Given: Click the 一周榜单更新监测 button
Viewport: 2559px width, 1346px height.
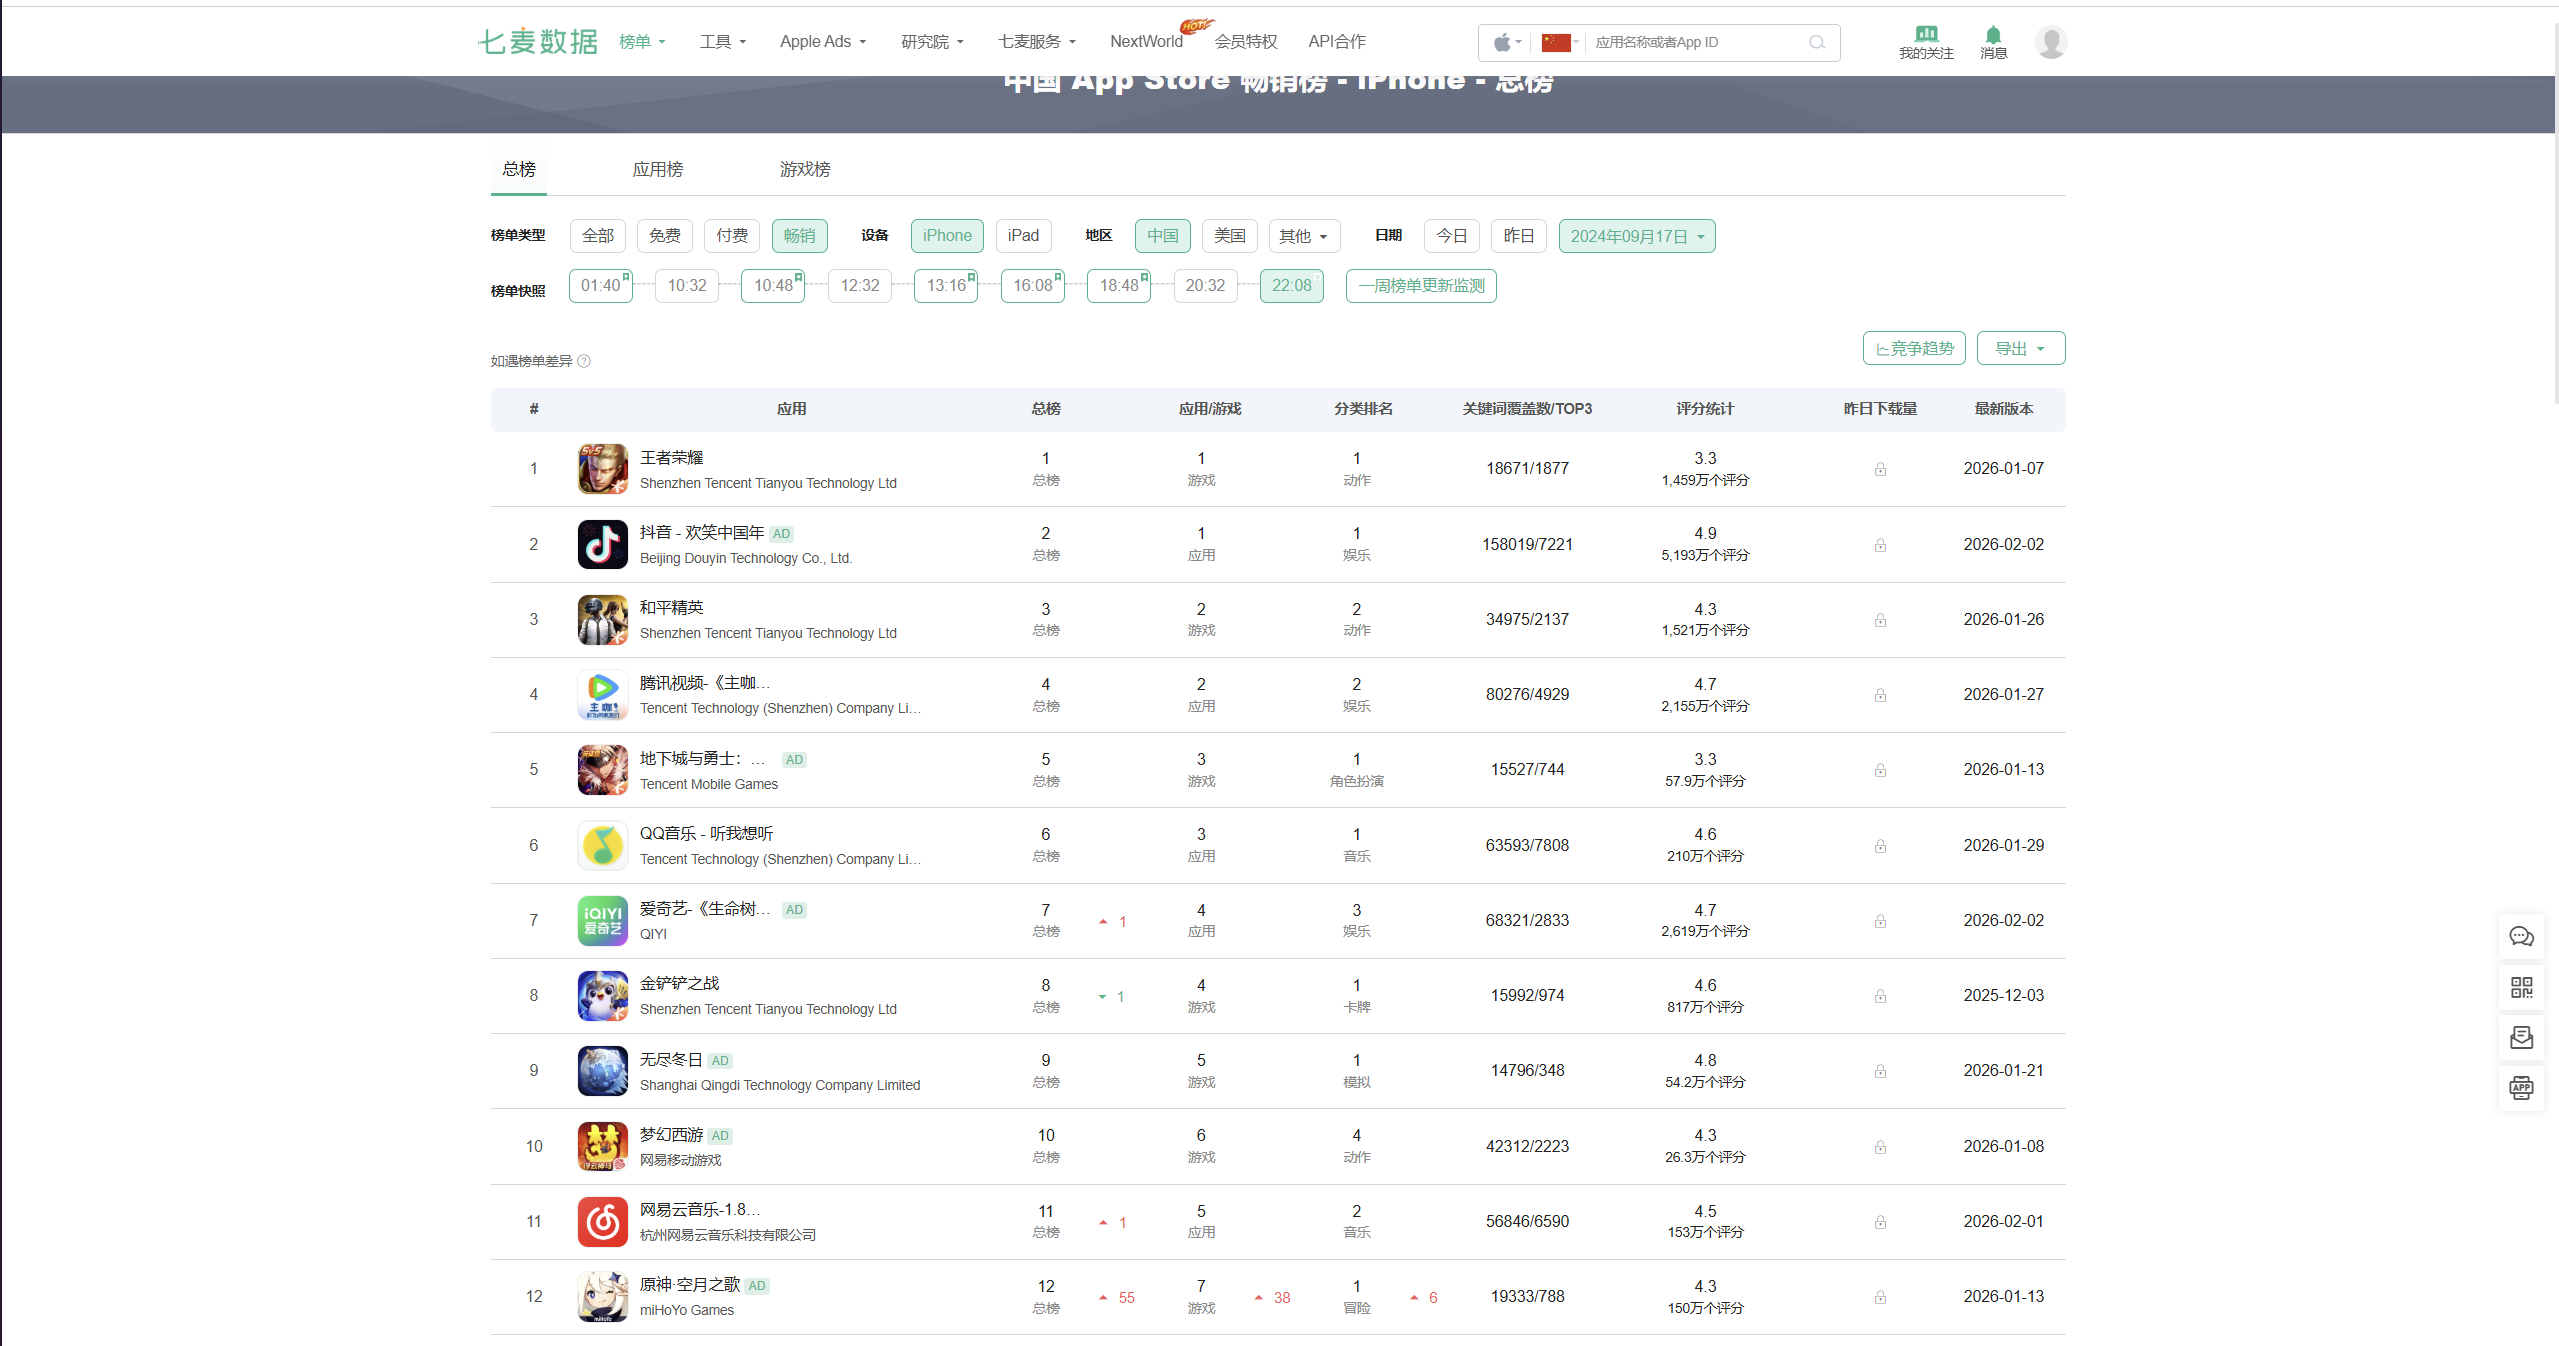Looking at the screenshot, I should [x=1420, y=286].
